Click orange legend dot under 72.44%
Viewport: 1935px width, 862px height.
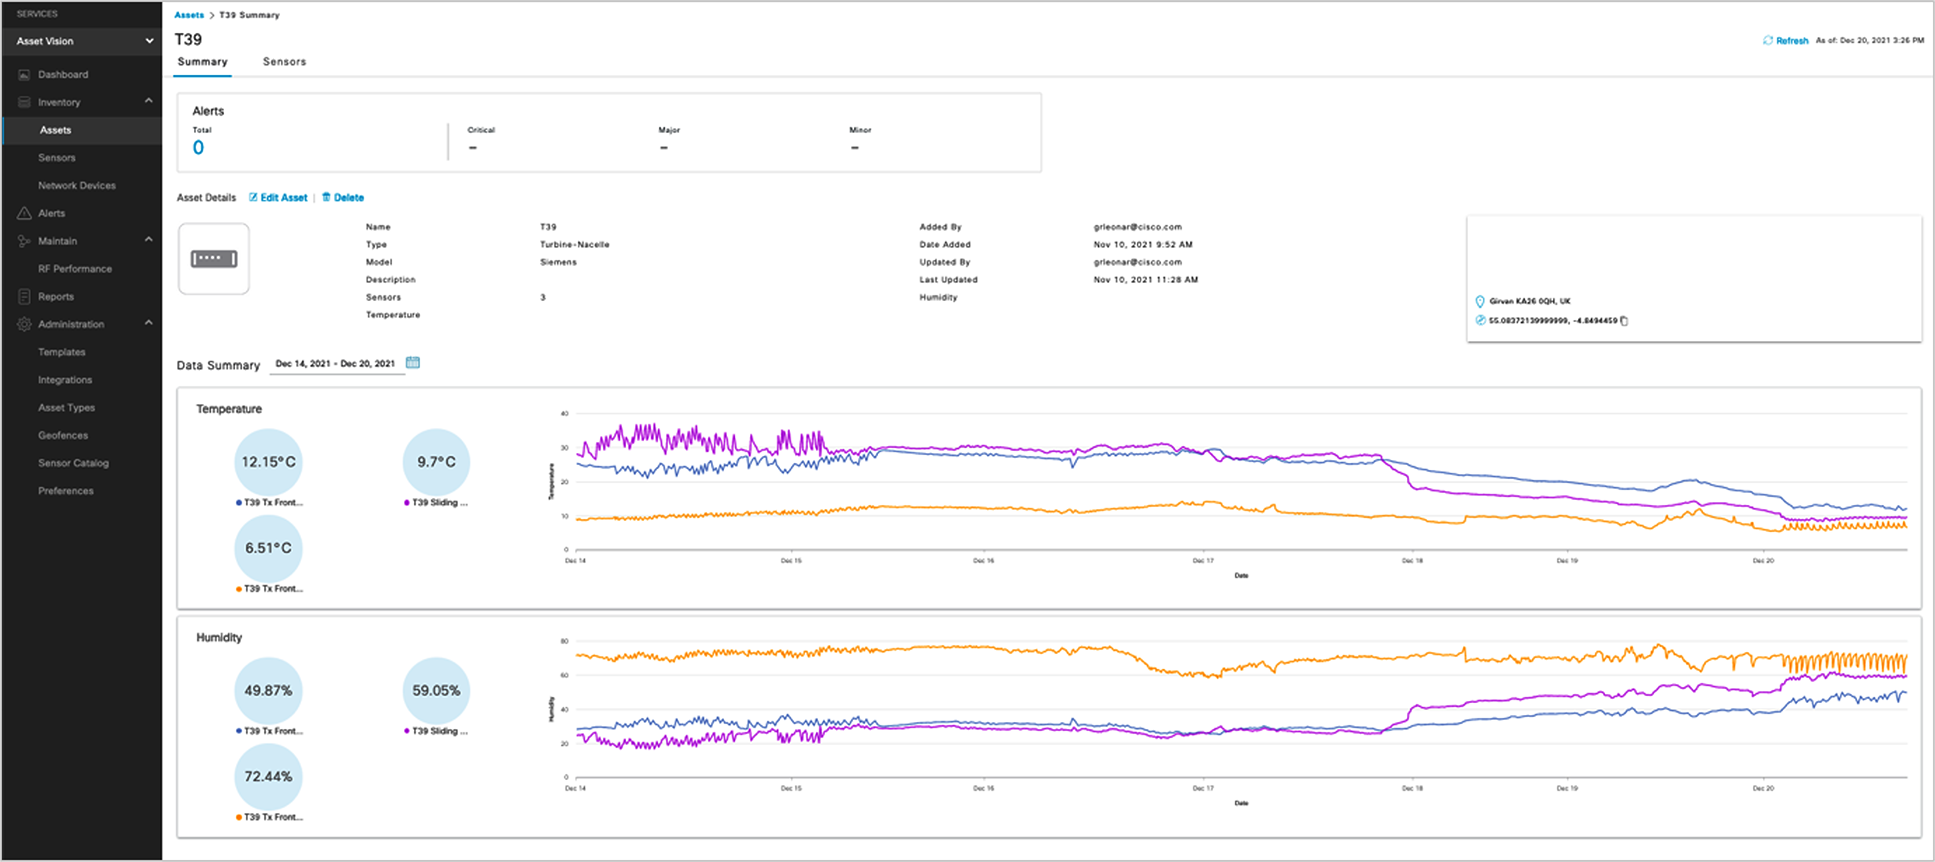click(x=239, y=817)
